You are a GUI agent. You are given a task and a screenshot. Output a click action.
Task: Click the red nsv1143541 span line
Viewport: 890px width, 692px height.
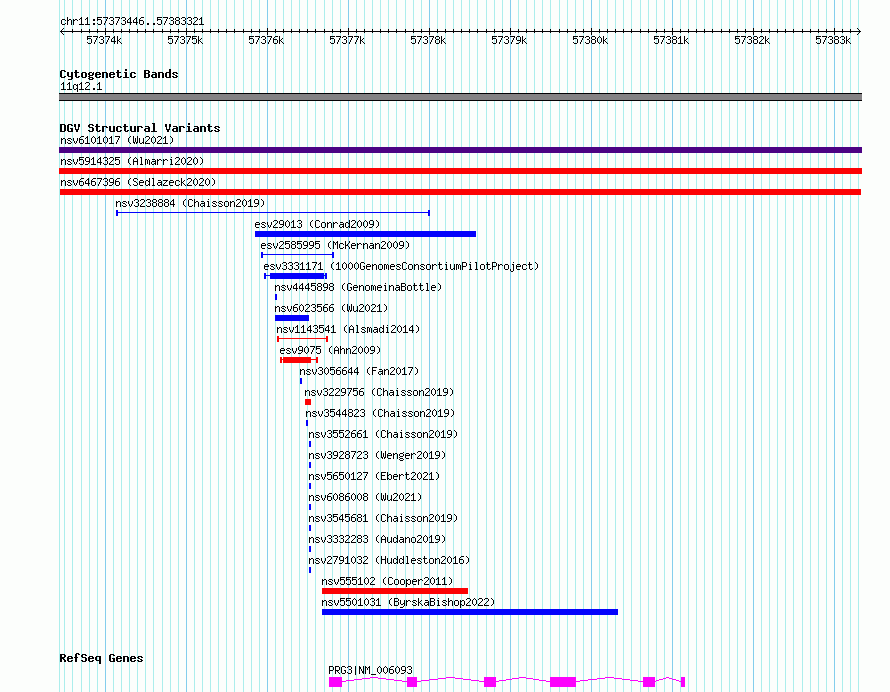pos(303,339)
